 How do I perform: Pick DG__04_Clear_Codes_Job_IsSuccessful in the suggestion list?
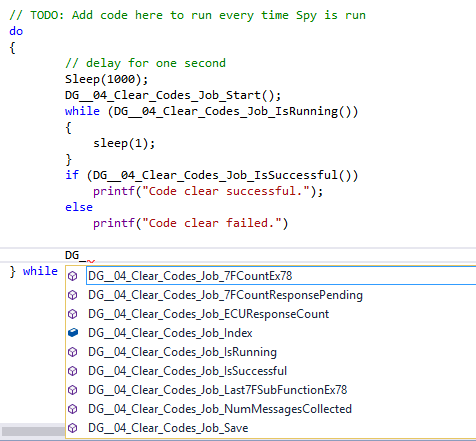pos(187,371)
